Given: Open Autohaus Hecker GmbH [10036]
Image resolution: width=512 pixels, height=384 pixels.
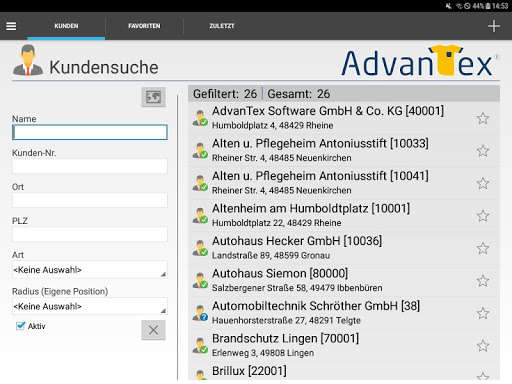Looking at the screenshot, I should click(344, 248).
